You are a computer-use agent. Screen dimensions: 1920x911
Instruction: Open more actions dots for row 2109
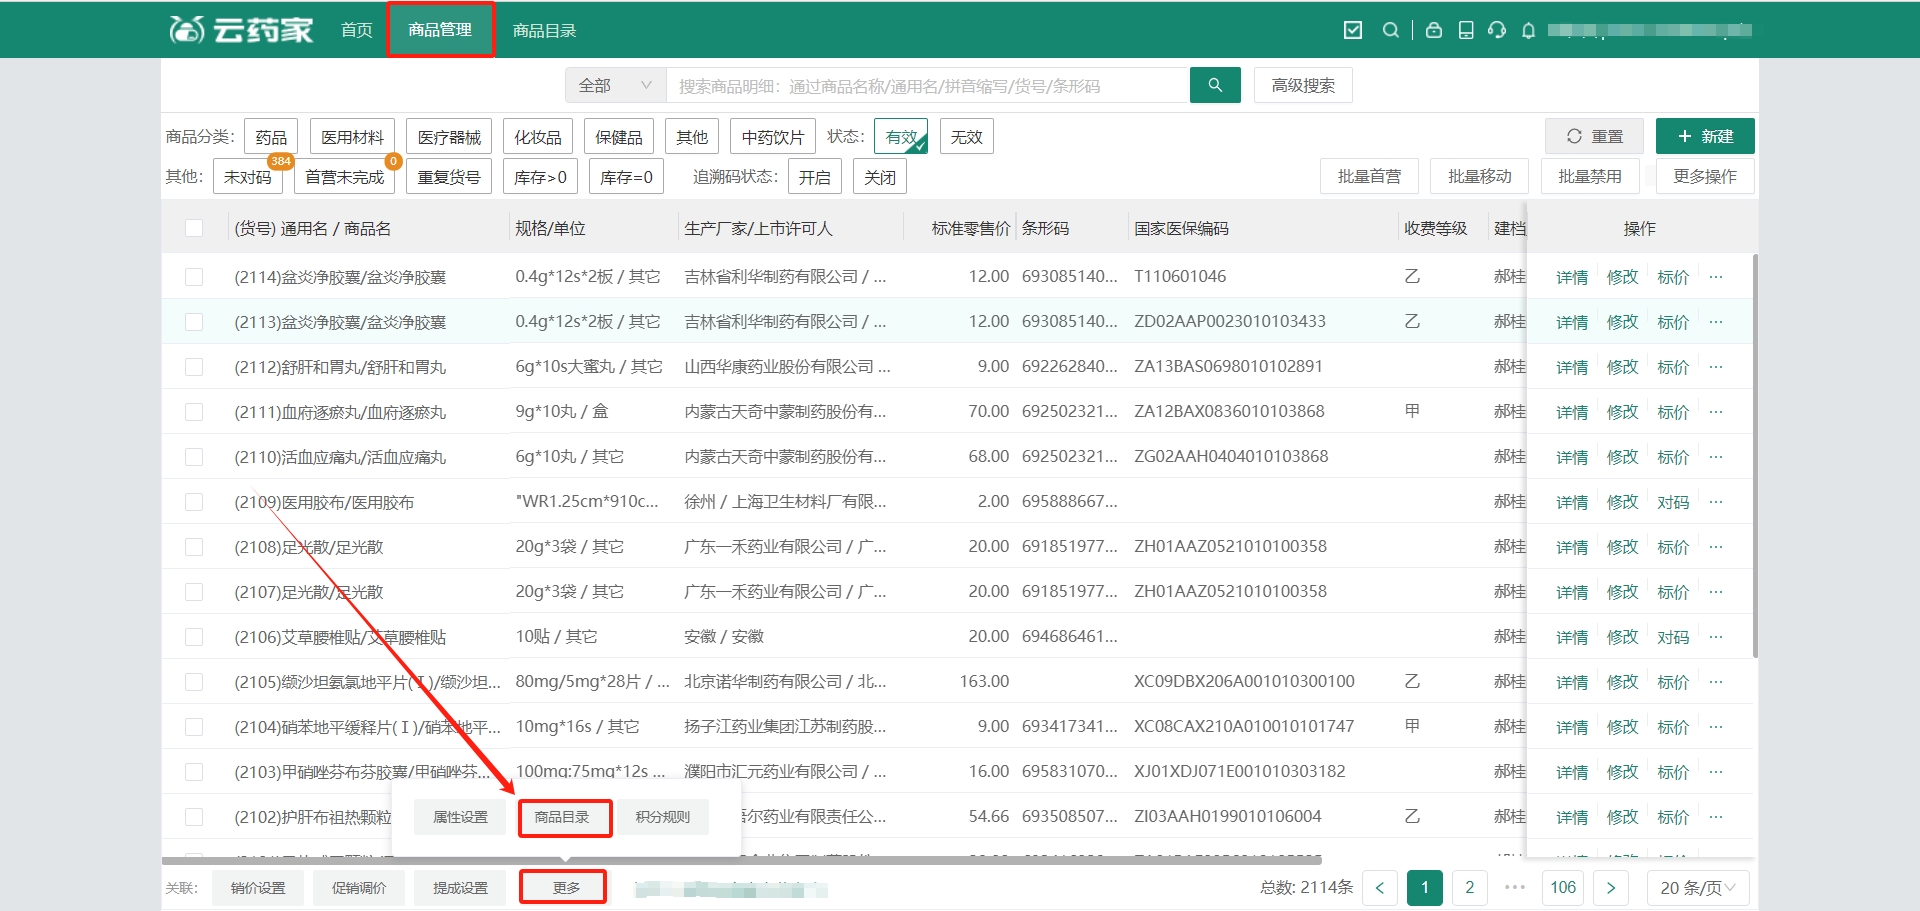click(1716, 502)
